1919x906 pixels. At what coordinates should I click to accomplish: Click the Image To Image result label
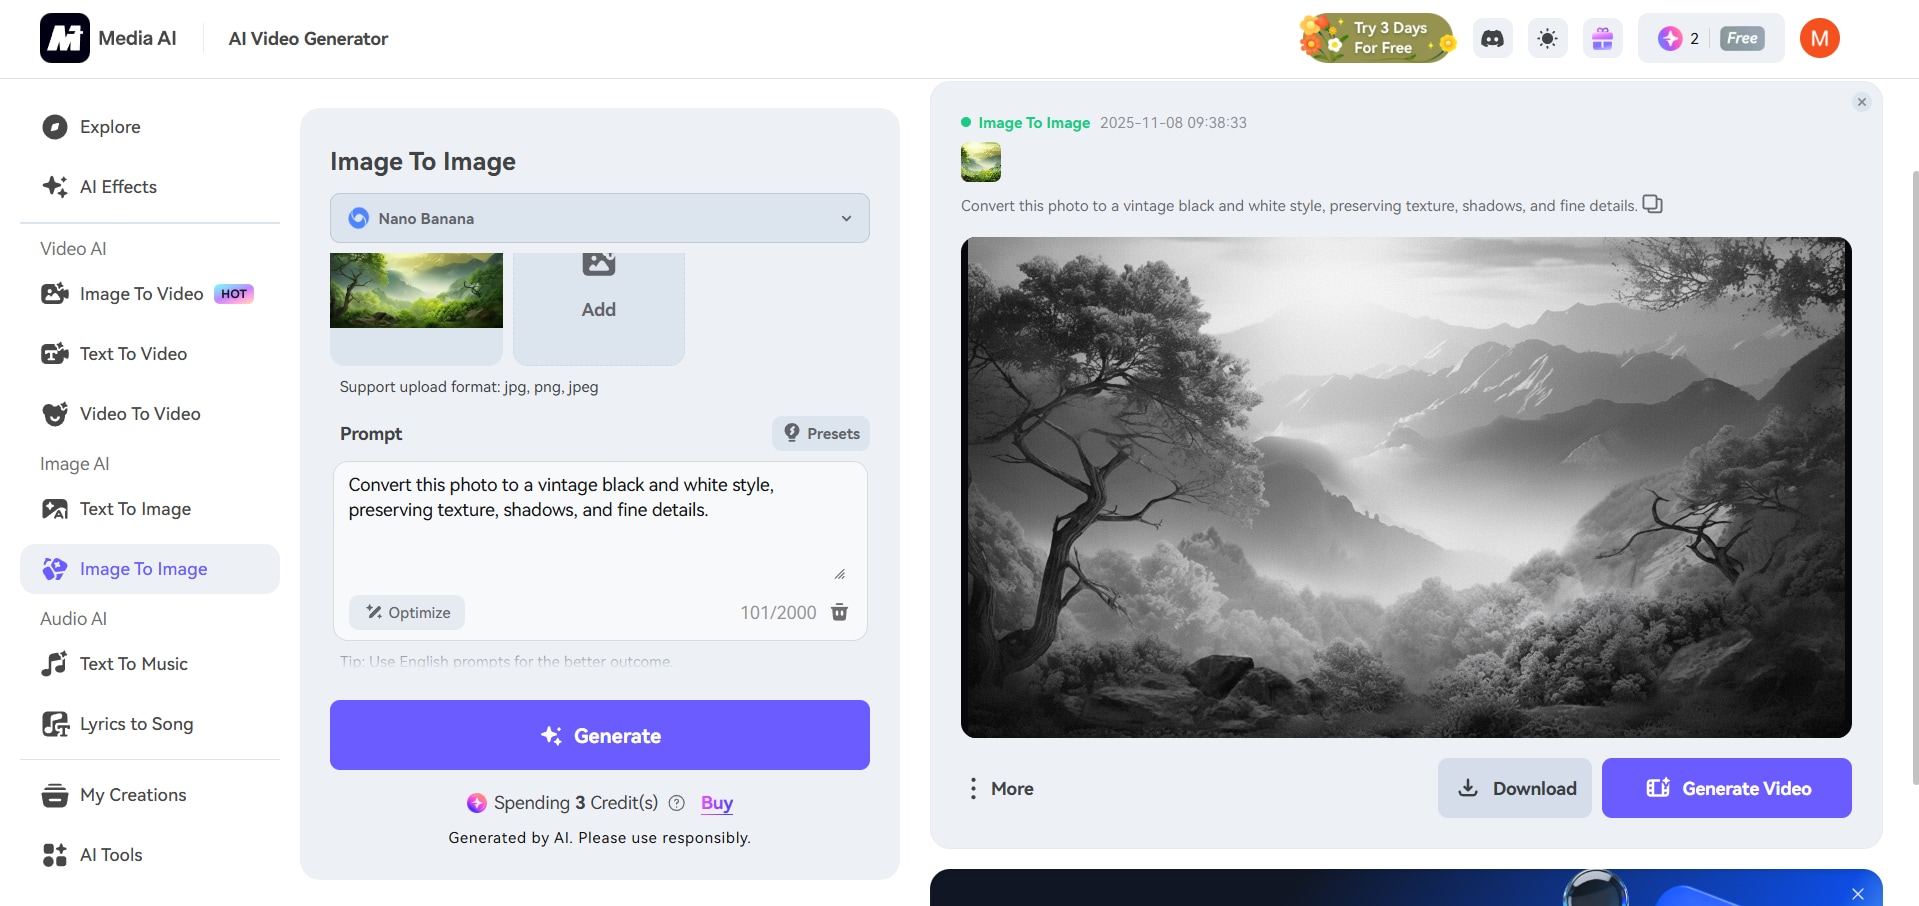(x=1034, y=123)
